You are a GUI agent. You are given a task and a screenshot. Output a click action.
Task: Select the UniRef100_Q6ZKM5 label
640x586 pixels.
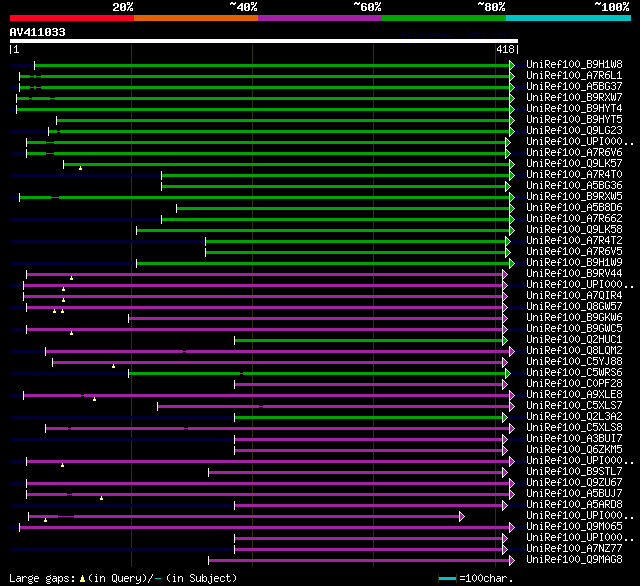point(574,450)
